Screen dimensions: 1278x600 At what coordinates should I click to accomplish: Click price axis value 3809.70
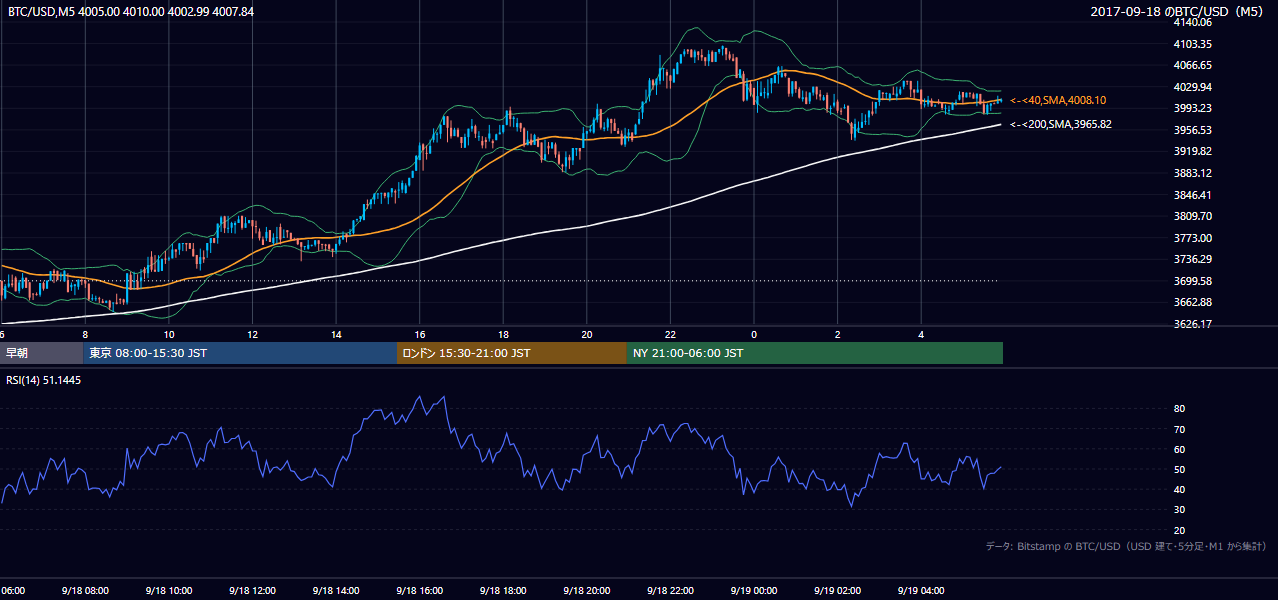pyautogui.click(x=1193, y=216)
